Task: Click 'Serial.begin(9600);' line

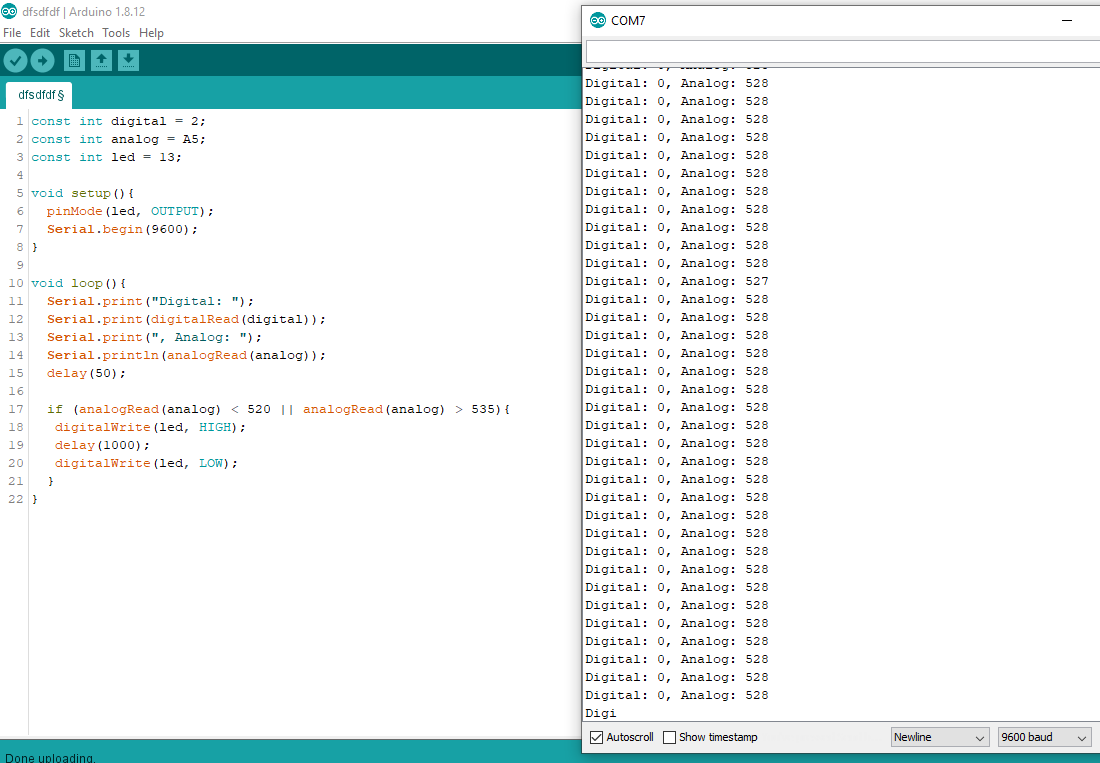Action: (123, 229)
